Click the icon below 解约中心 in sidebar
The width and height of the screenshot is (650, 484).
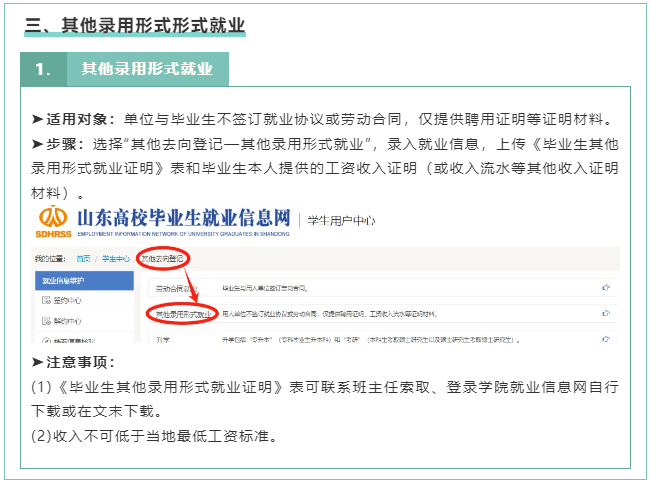(45, 343)
